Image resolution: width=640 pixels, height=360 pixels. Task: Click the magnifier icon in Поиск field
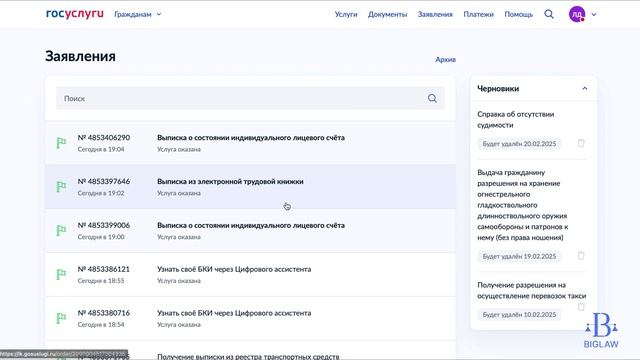[x=432, y=98]
